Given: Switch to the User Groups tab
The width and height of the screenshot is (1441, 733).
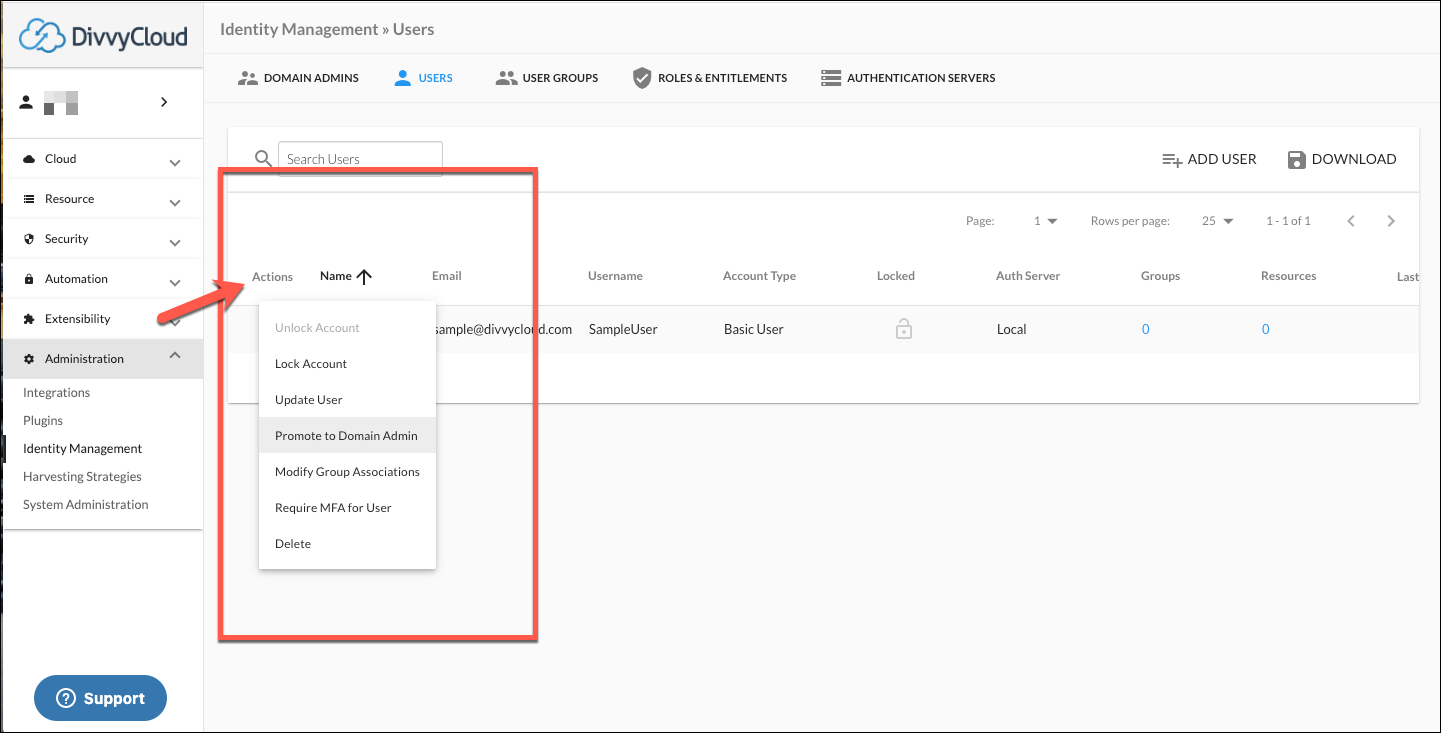Looking at the screenshot, I should click(547, 78).
